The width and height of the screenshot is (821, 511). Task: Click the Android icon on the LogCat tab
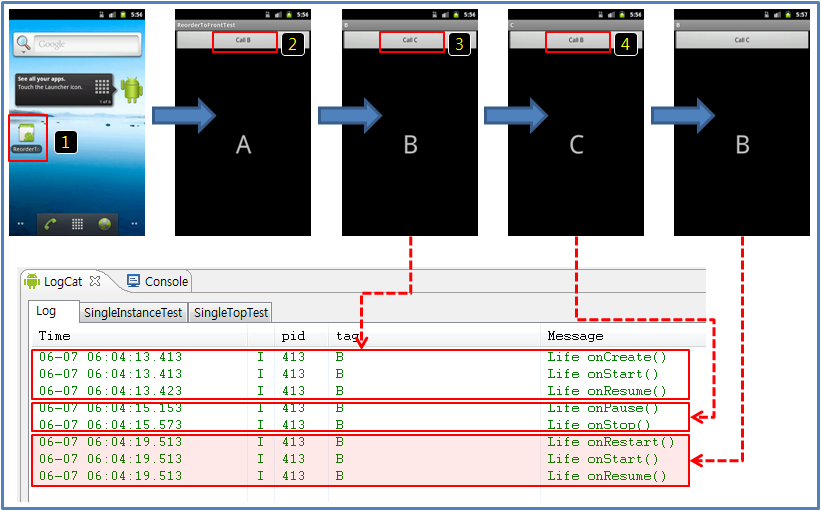(32, 281)
